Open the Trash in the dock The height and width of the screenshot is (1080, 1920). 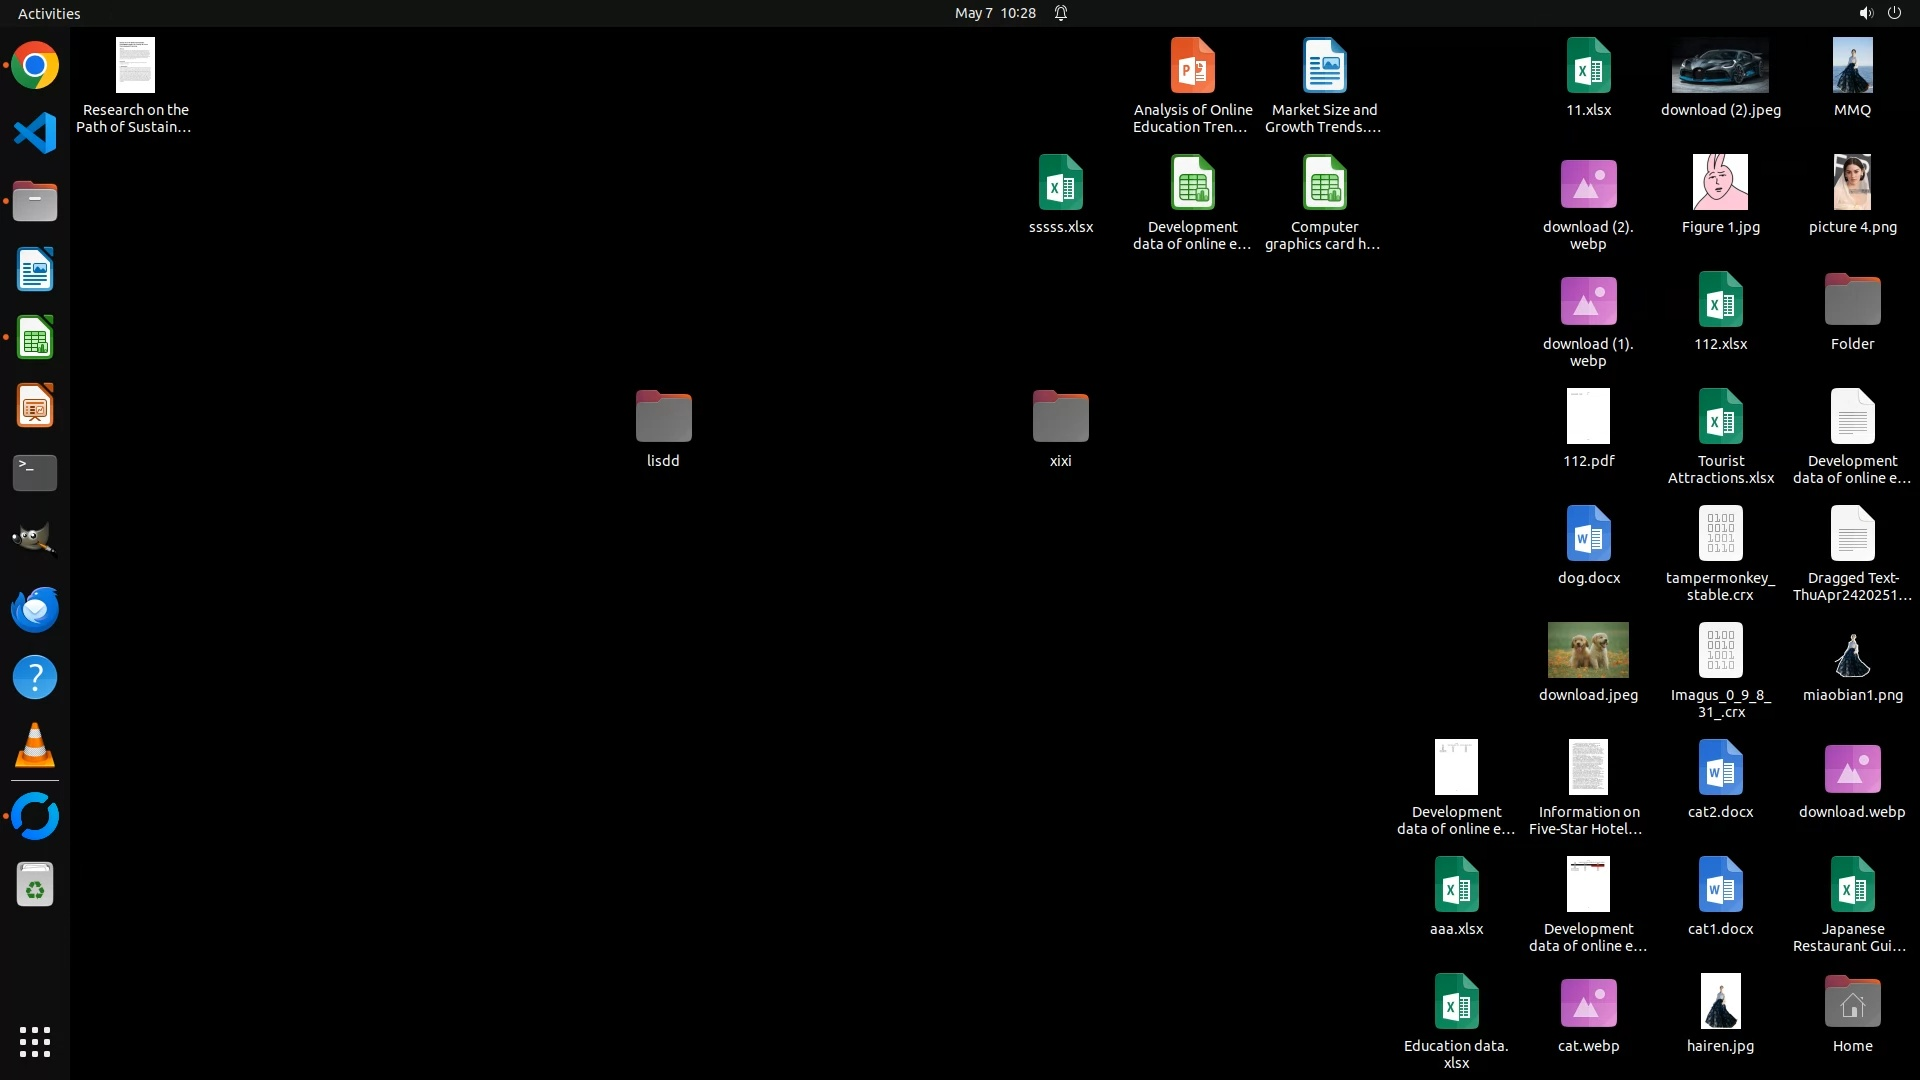tap(35, 885)
